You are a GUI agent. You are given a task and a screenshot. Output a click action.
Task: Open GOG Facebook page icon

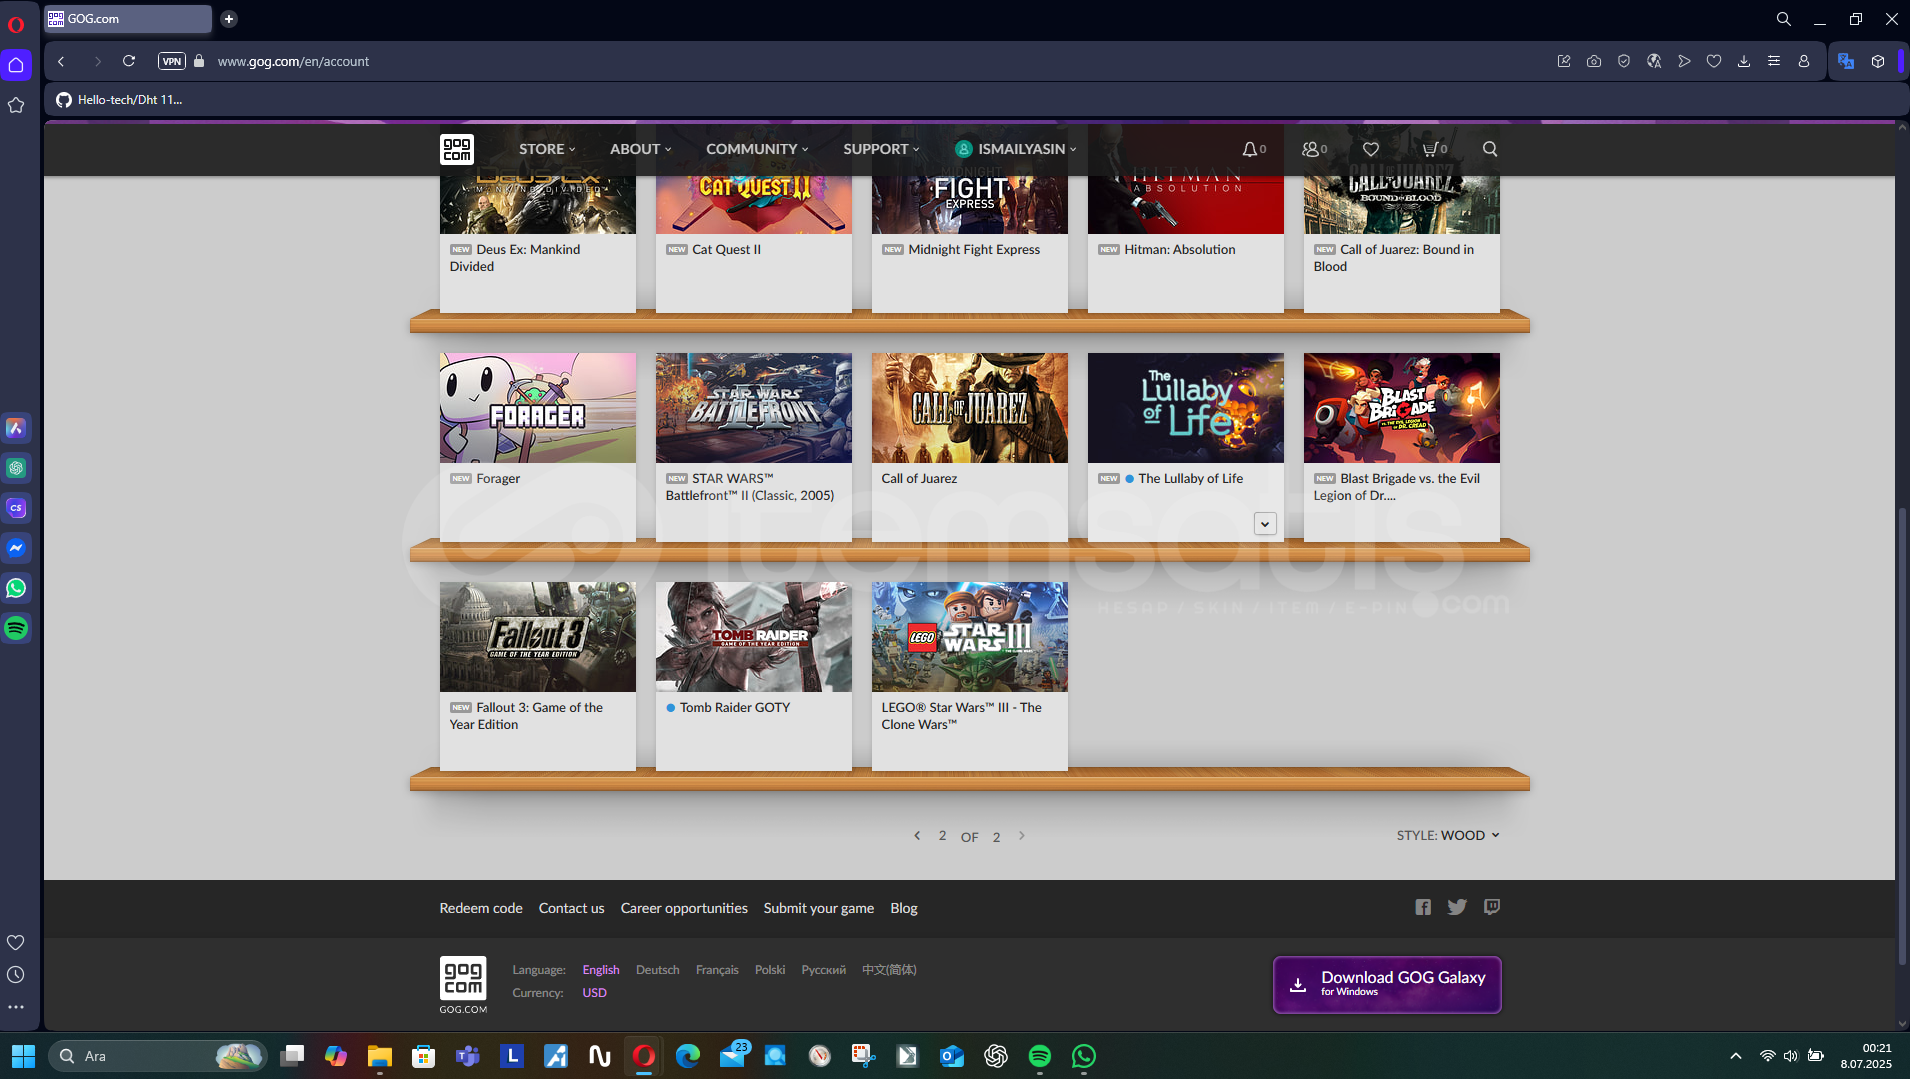(x=1423, y=907)
